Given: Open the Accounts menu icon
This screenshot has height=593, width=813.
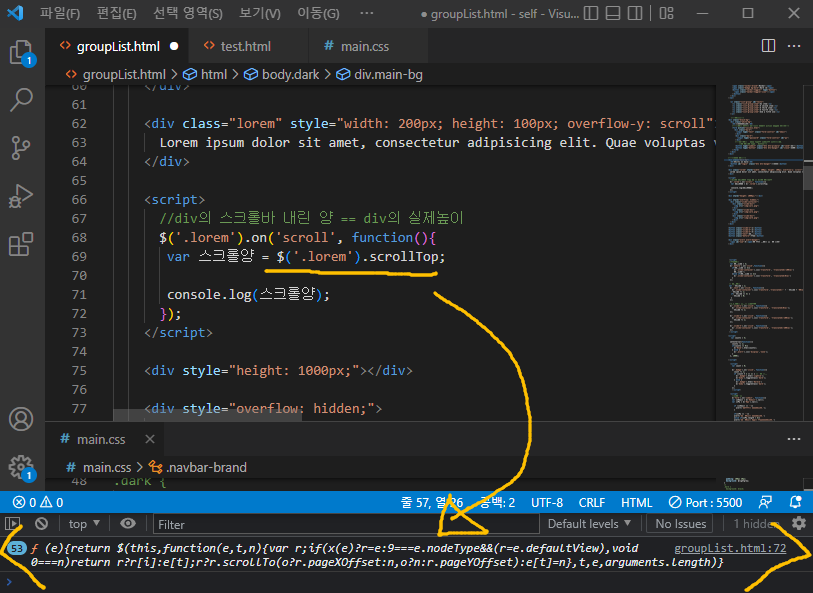Looking at the screenshot, I should pos(21,419).
